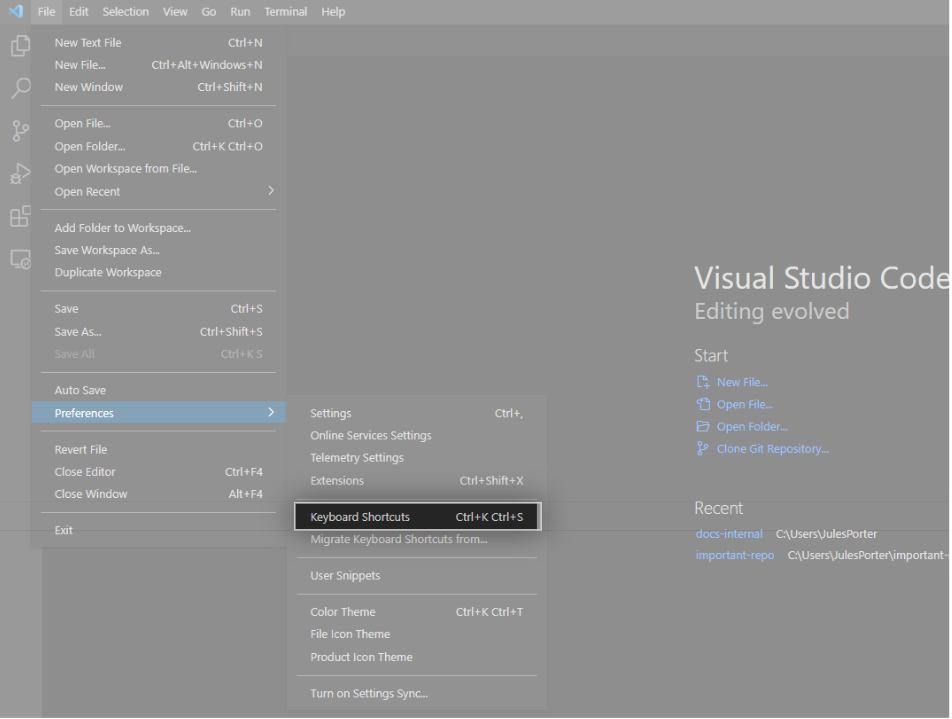952x719 pixels.
Task: Click the New File... link under Start
Action: pos(742,382)
